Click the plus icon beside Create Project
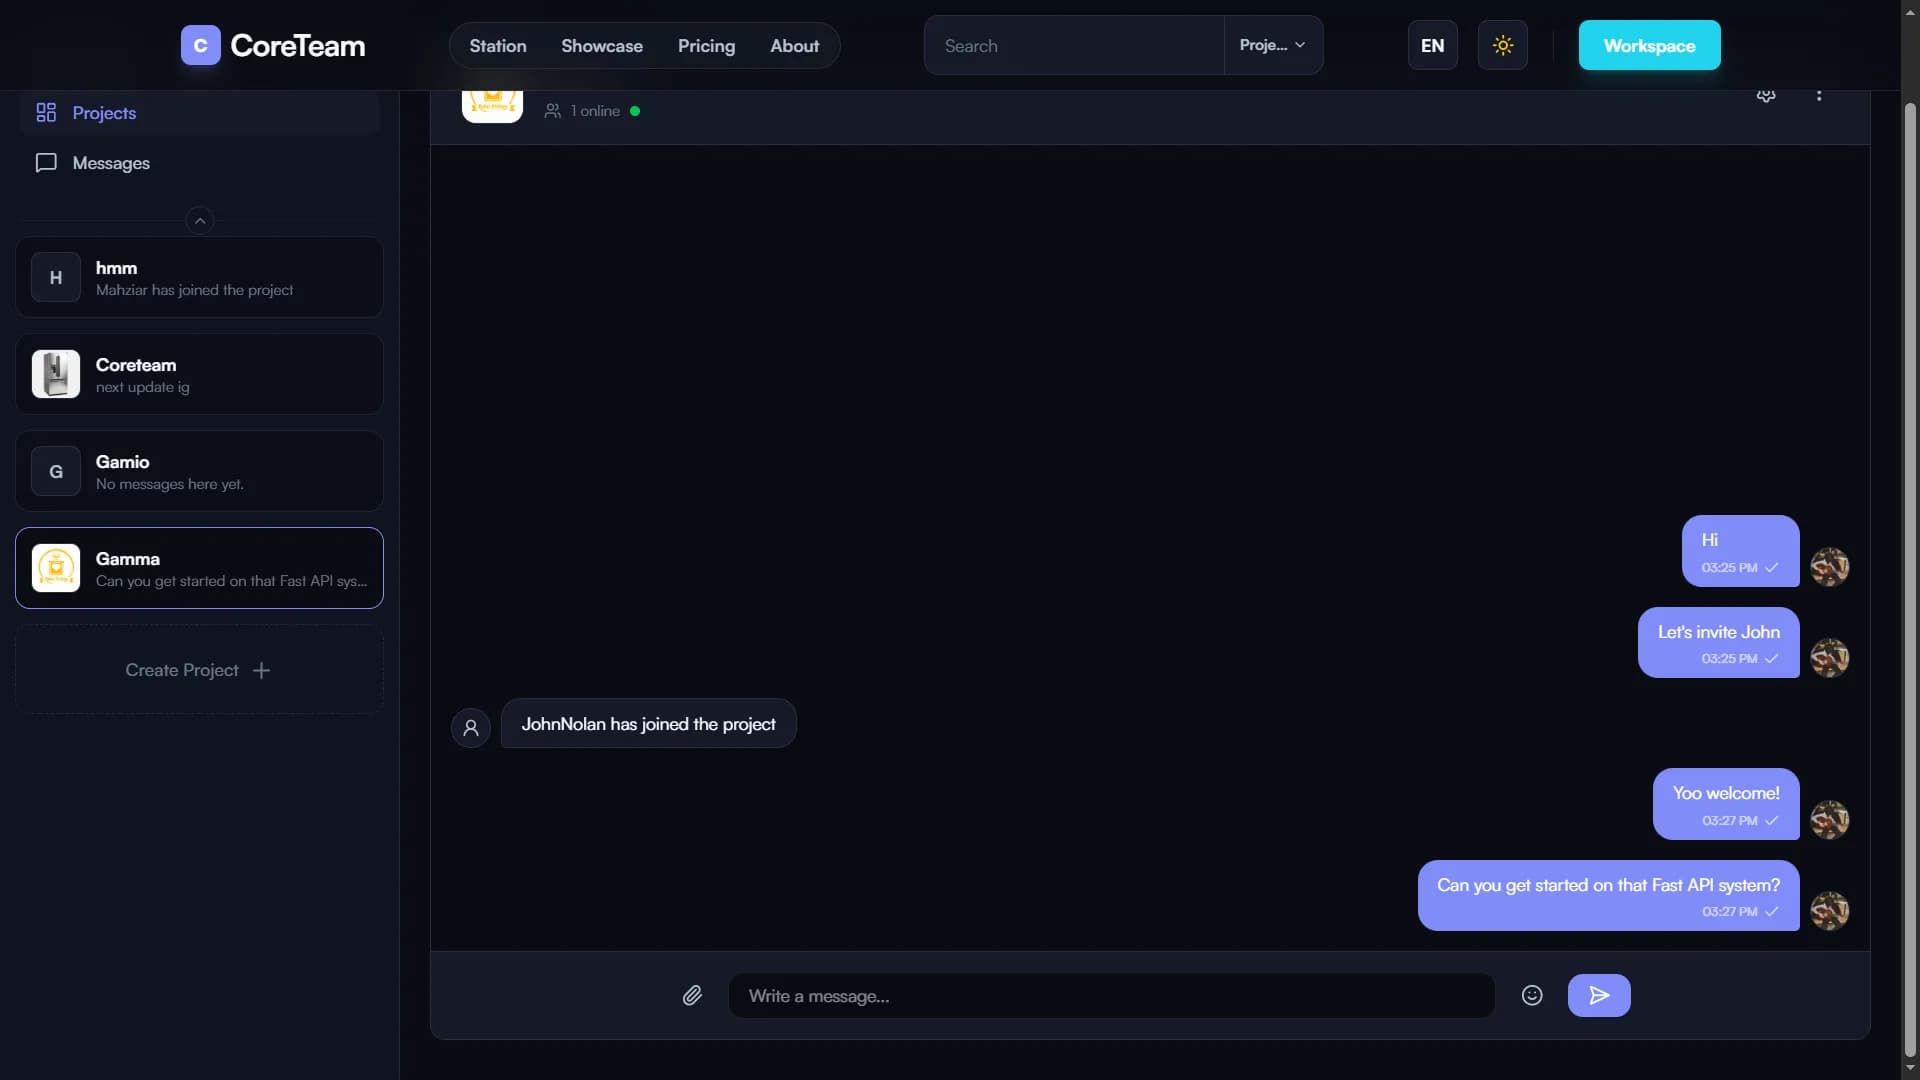The height and width of the screenshot is (1080, 1920). tap(261, 670)
